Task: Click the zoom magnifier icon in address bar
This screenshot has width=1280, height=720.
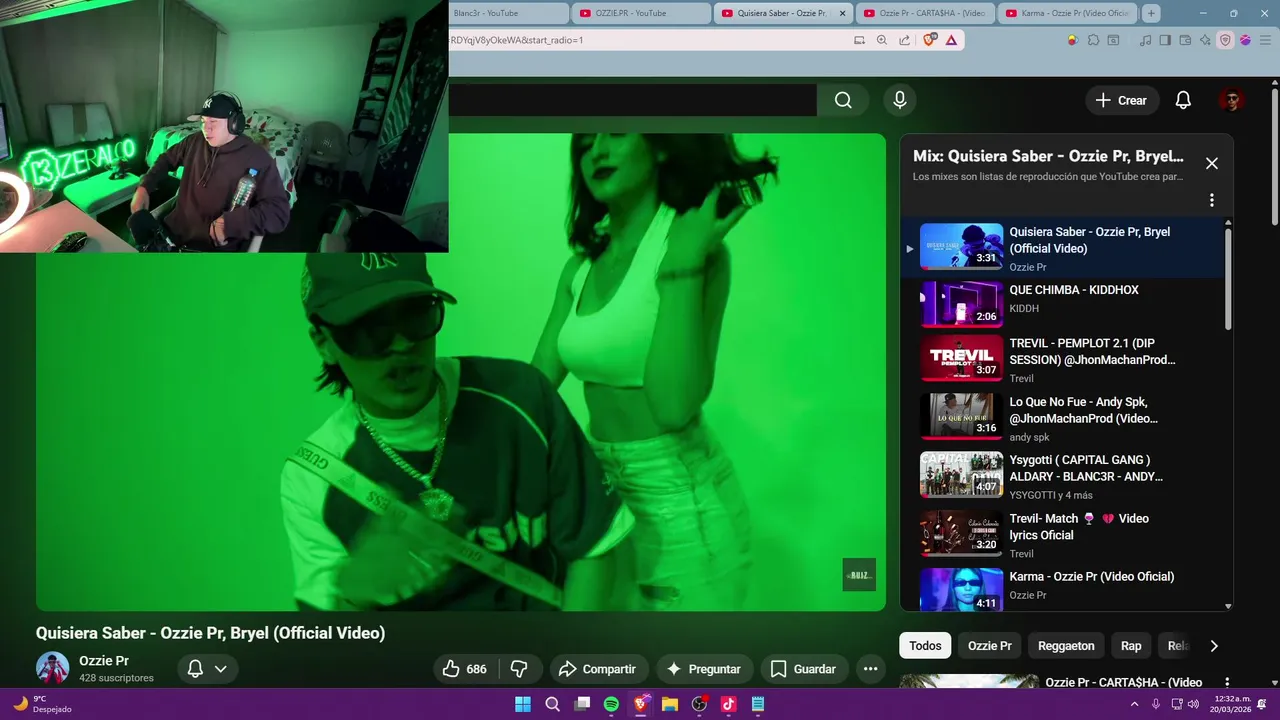Action: coord(882,40)
